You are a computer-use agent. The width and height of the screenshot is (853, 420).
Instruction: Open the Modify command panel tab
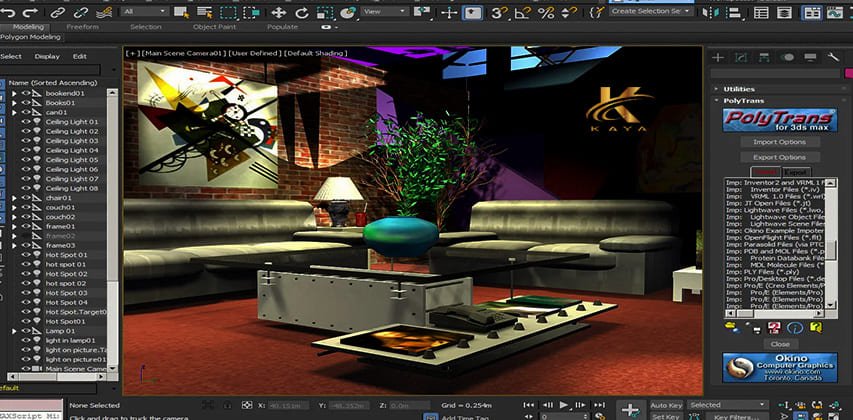coord(741,57)
